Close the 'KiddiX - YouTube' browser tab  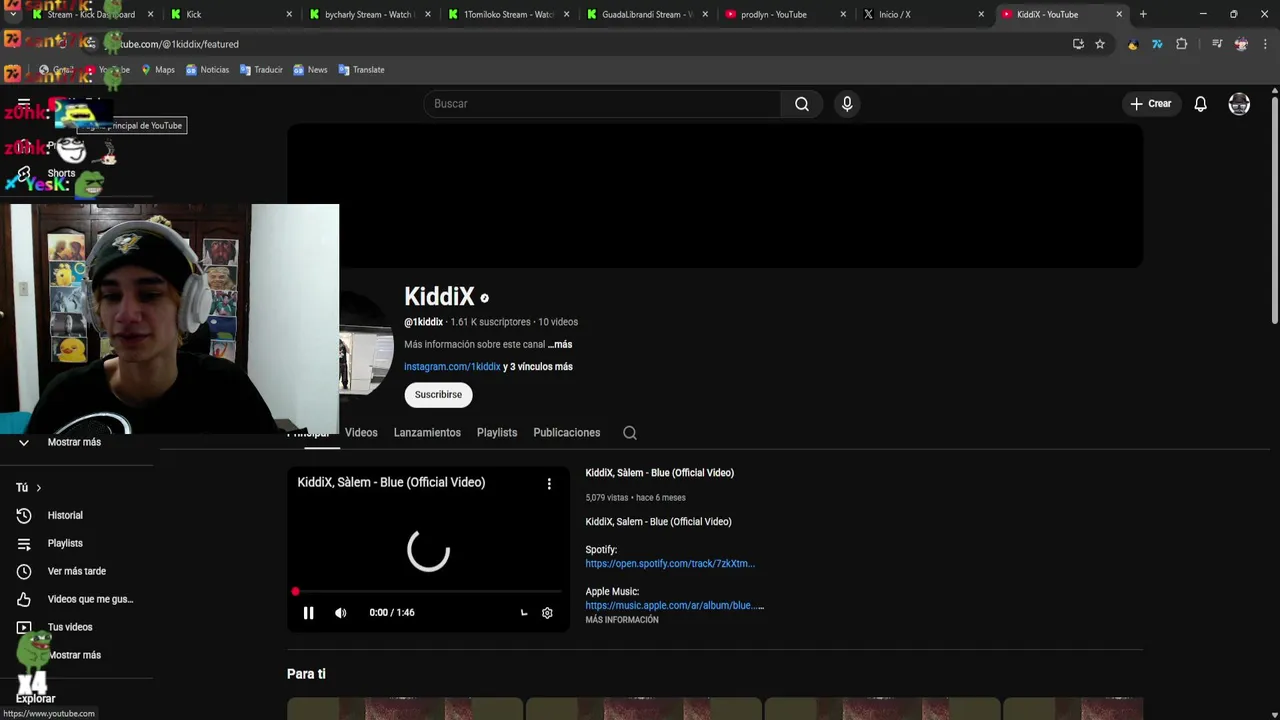click(x=1119, y=15)
